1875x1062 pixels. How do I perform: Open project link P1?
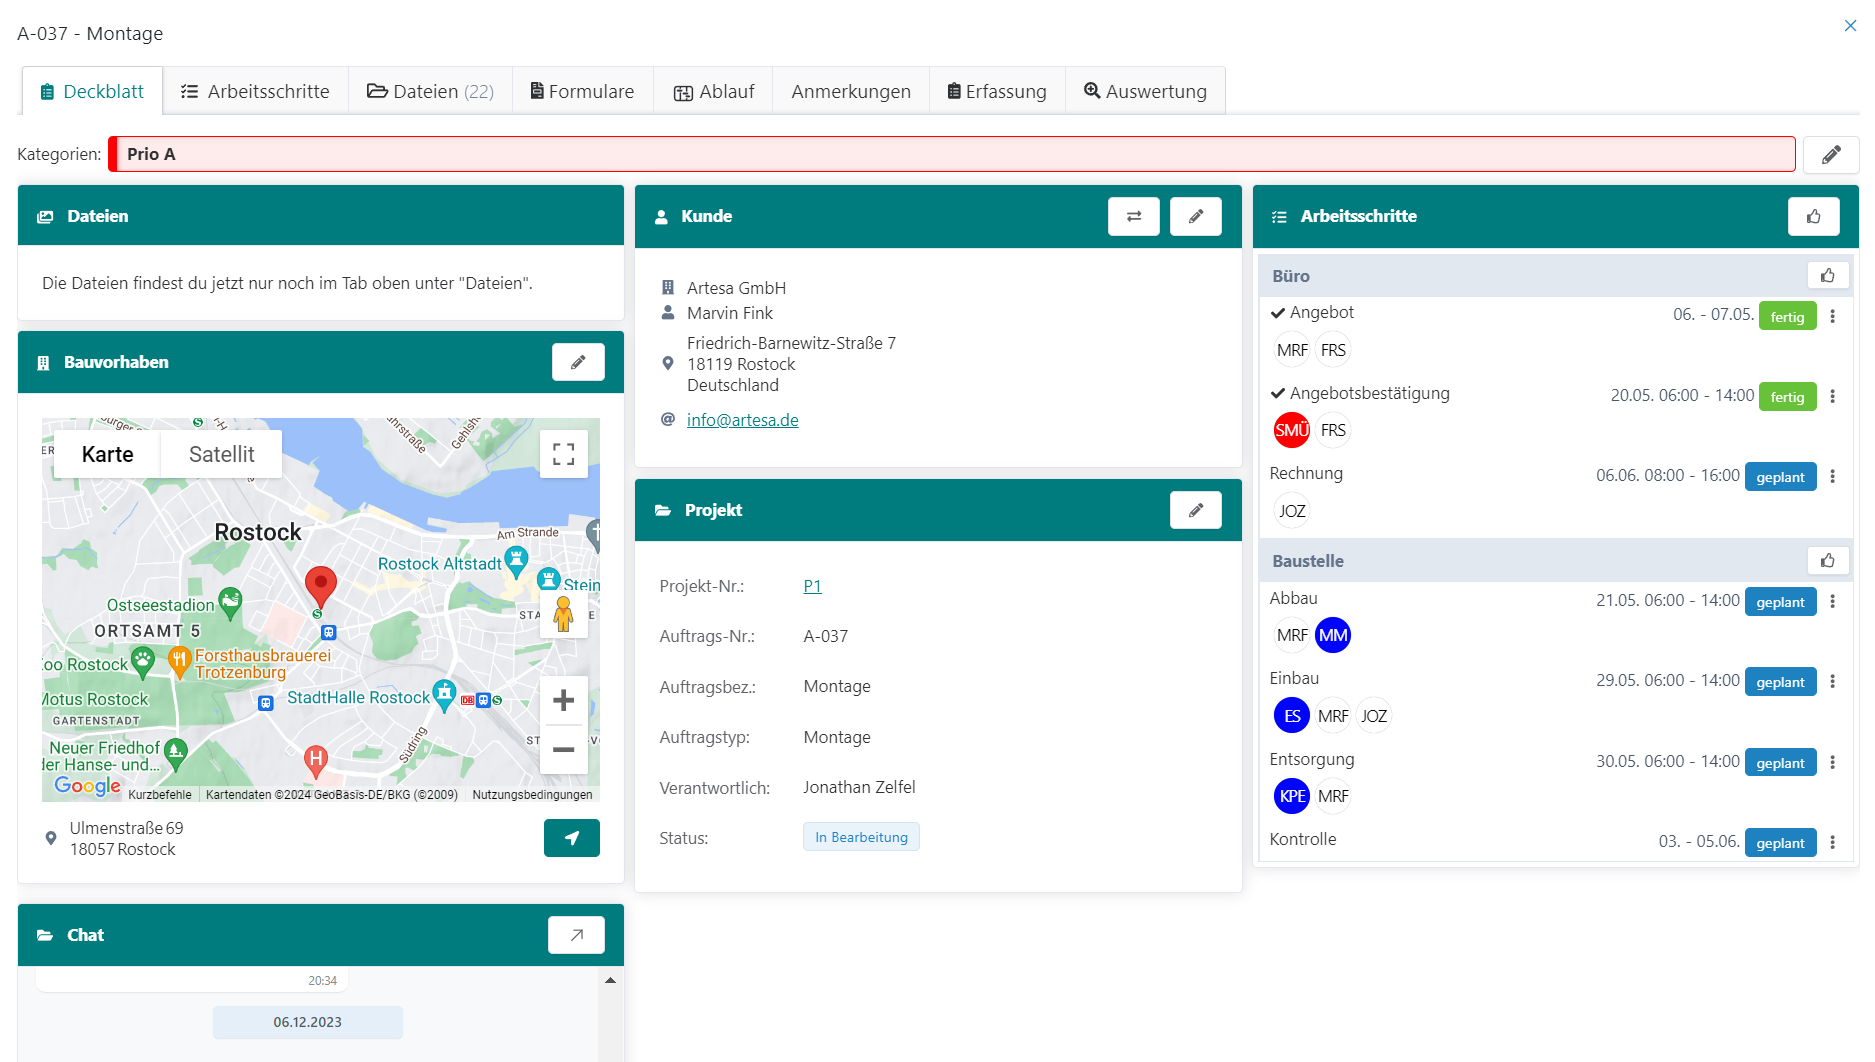[812, 586]
